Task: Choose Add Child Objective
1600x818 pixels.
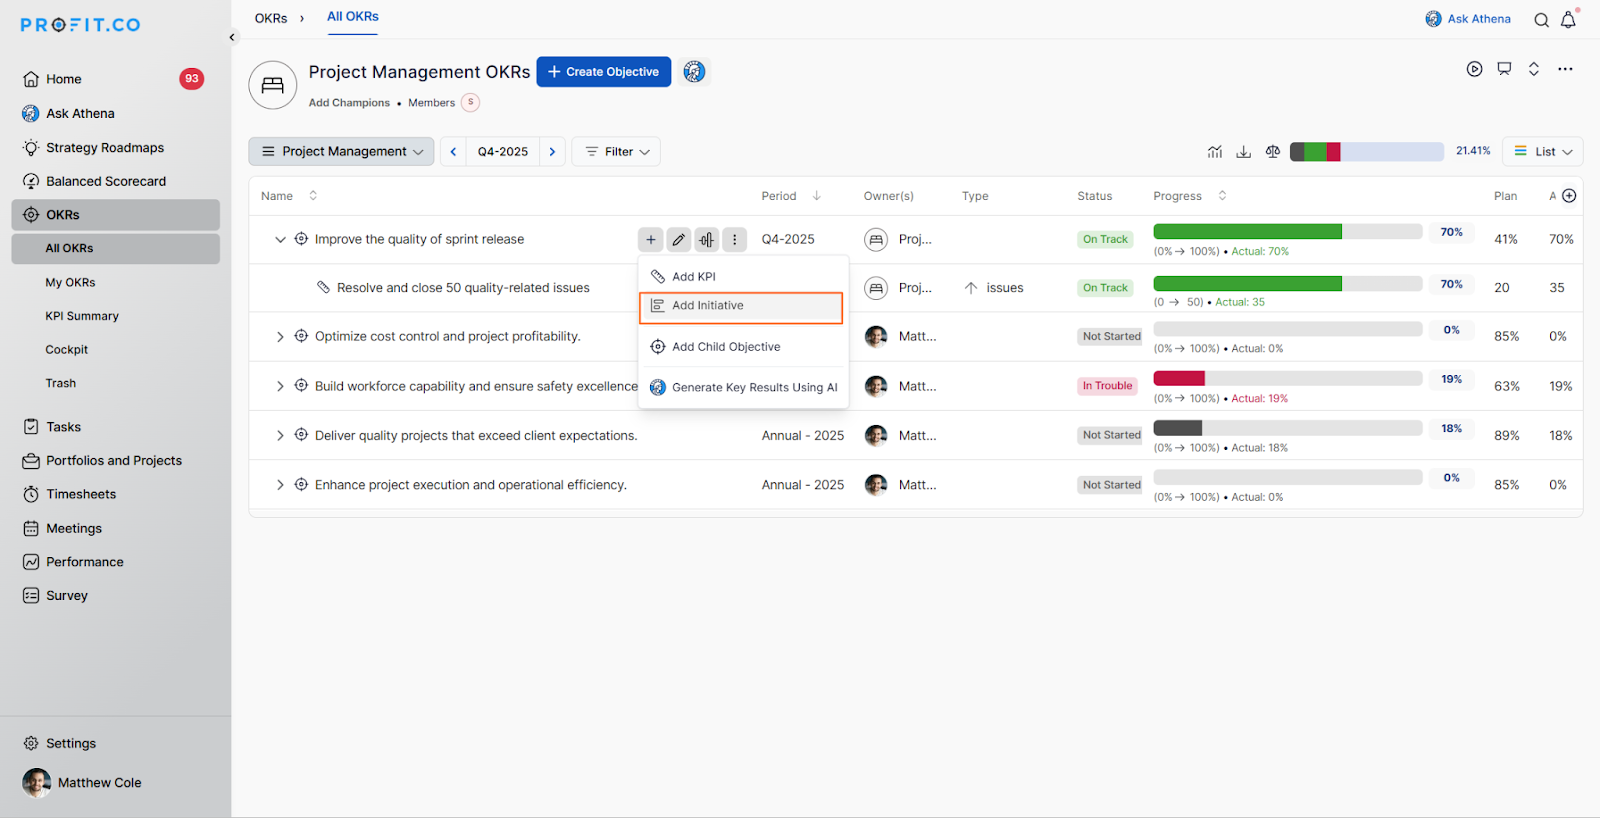Action: (743, 347)
